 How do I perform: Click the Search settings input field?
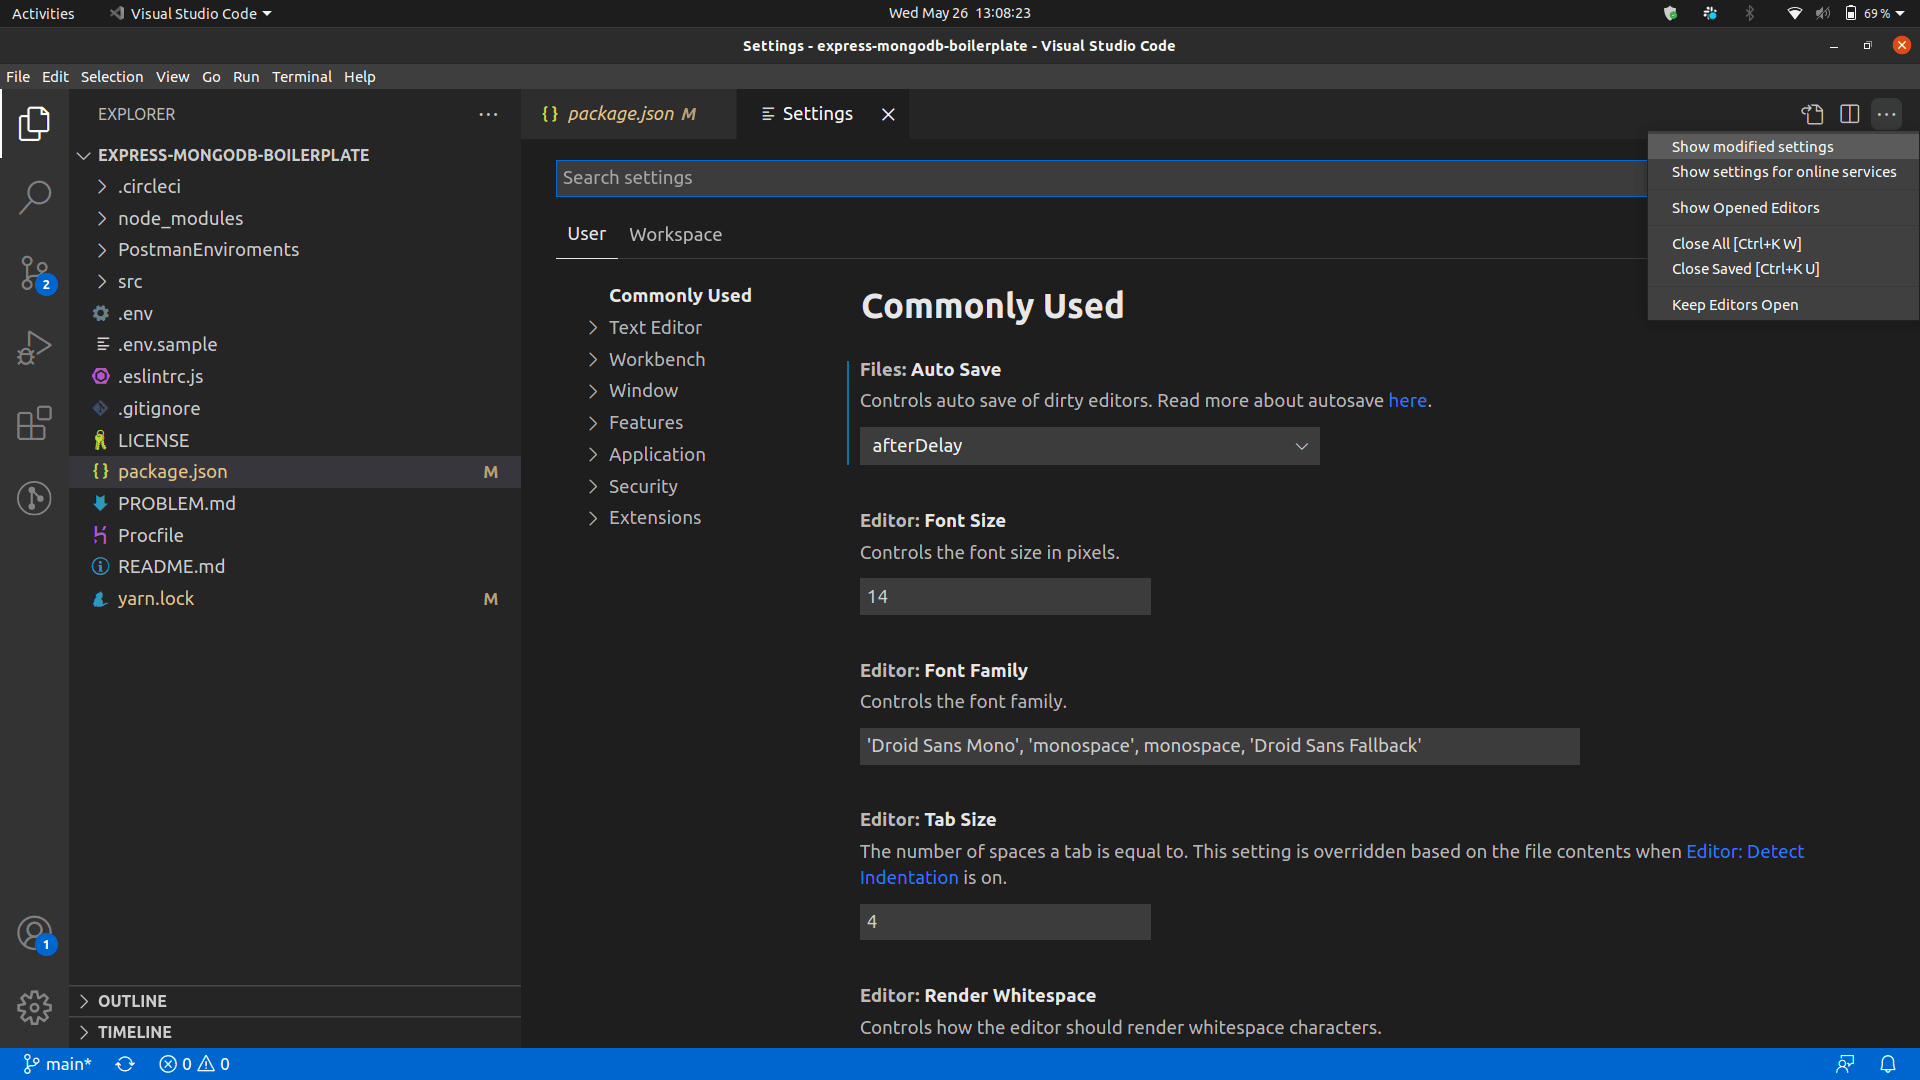1100,178
